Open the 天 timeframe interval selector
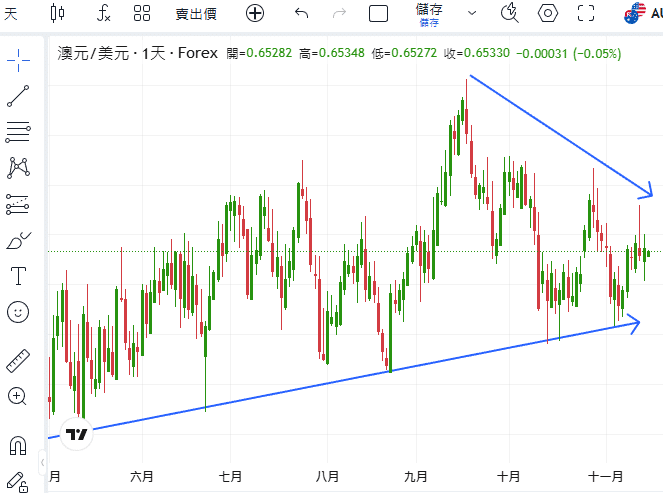 click(x=11, y=14)
